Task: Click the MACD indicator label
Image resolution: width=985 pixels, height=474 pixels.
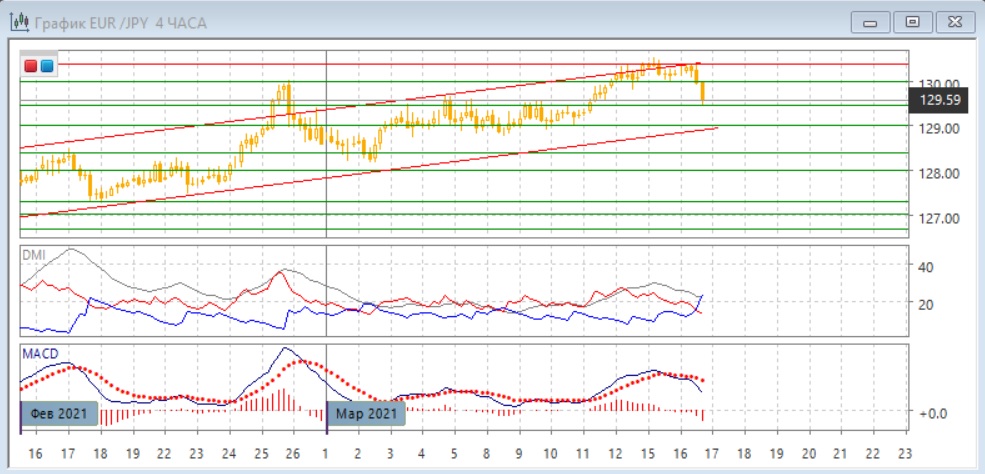Action: pyautogui.click(x=38, y=354)
